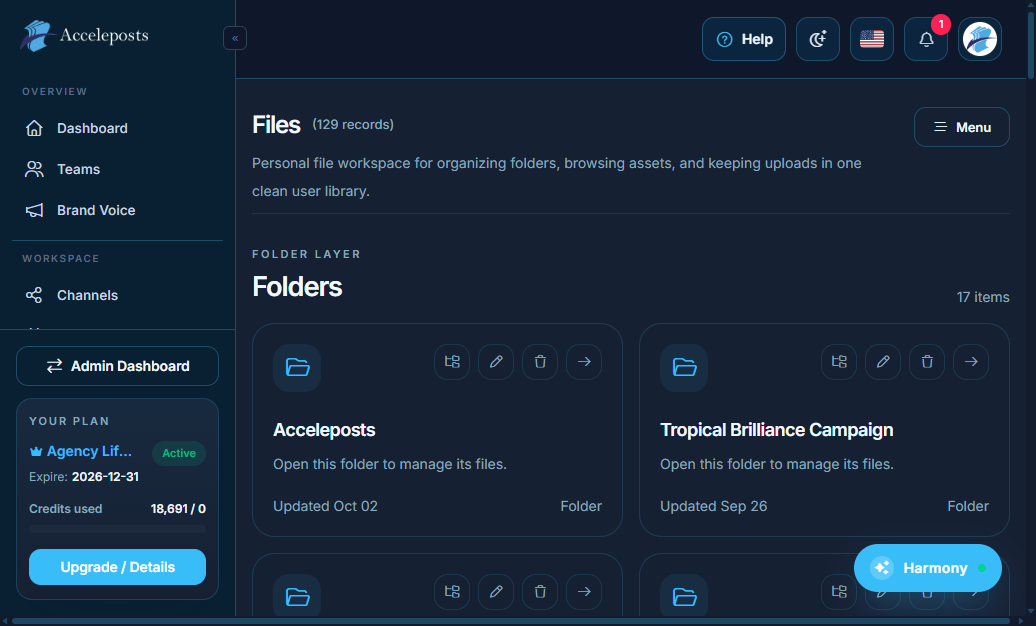Click the Acceleposts logo in sidebar
This screenshot has height=626, width=1036.
(85, 36)
